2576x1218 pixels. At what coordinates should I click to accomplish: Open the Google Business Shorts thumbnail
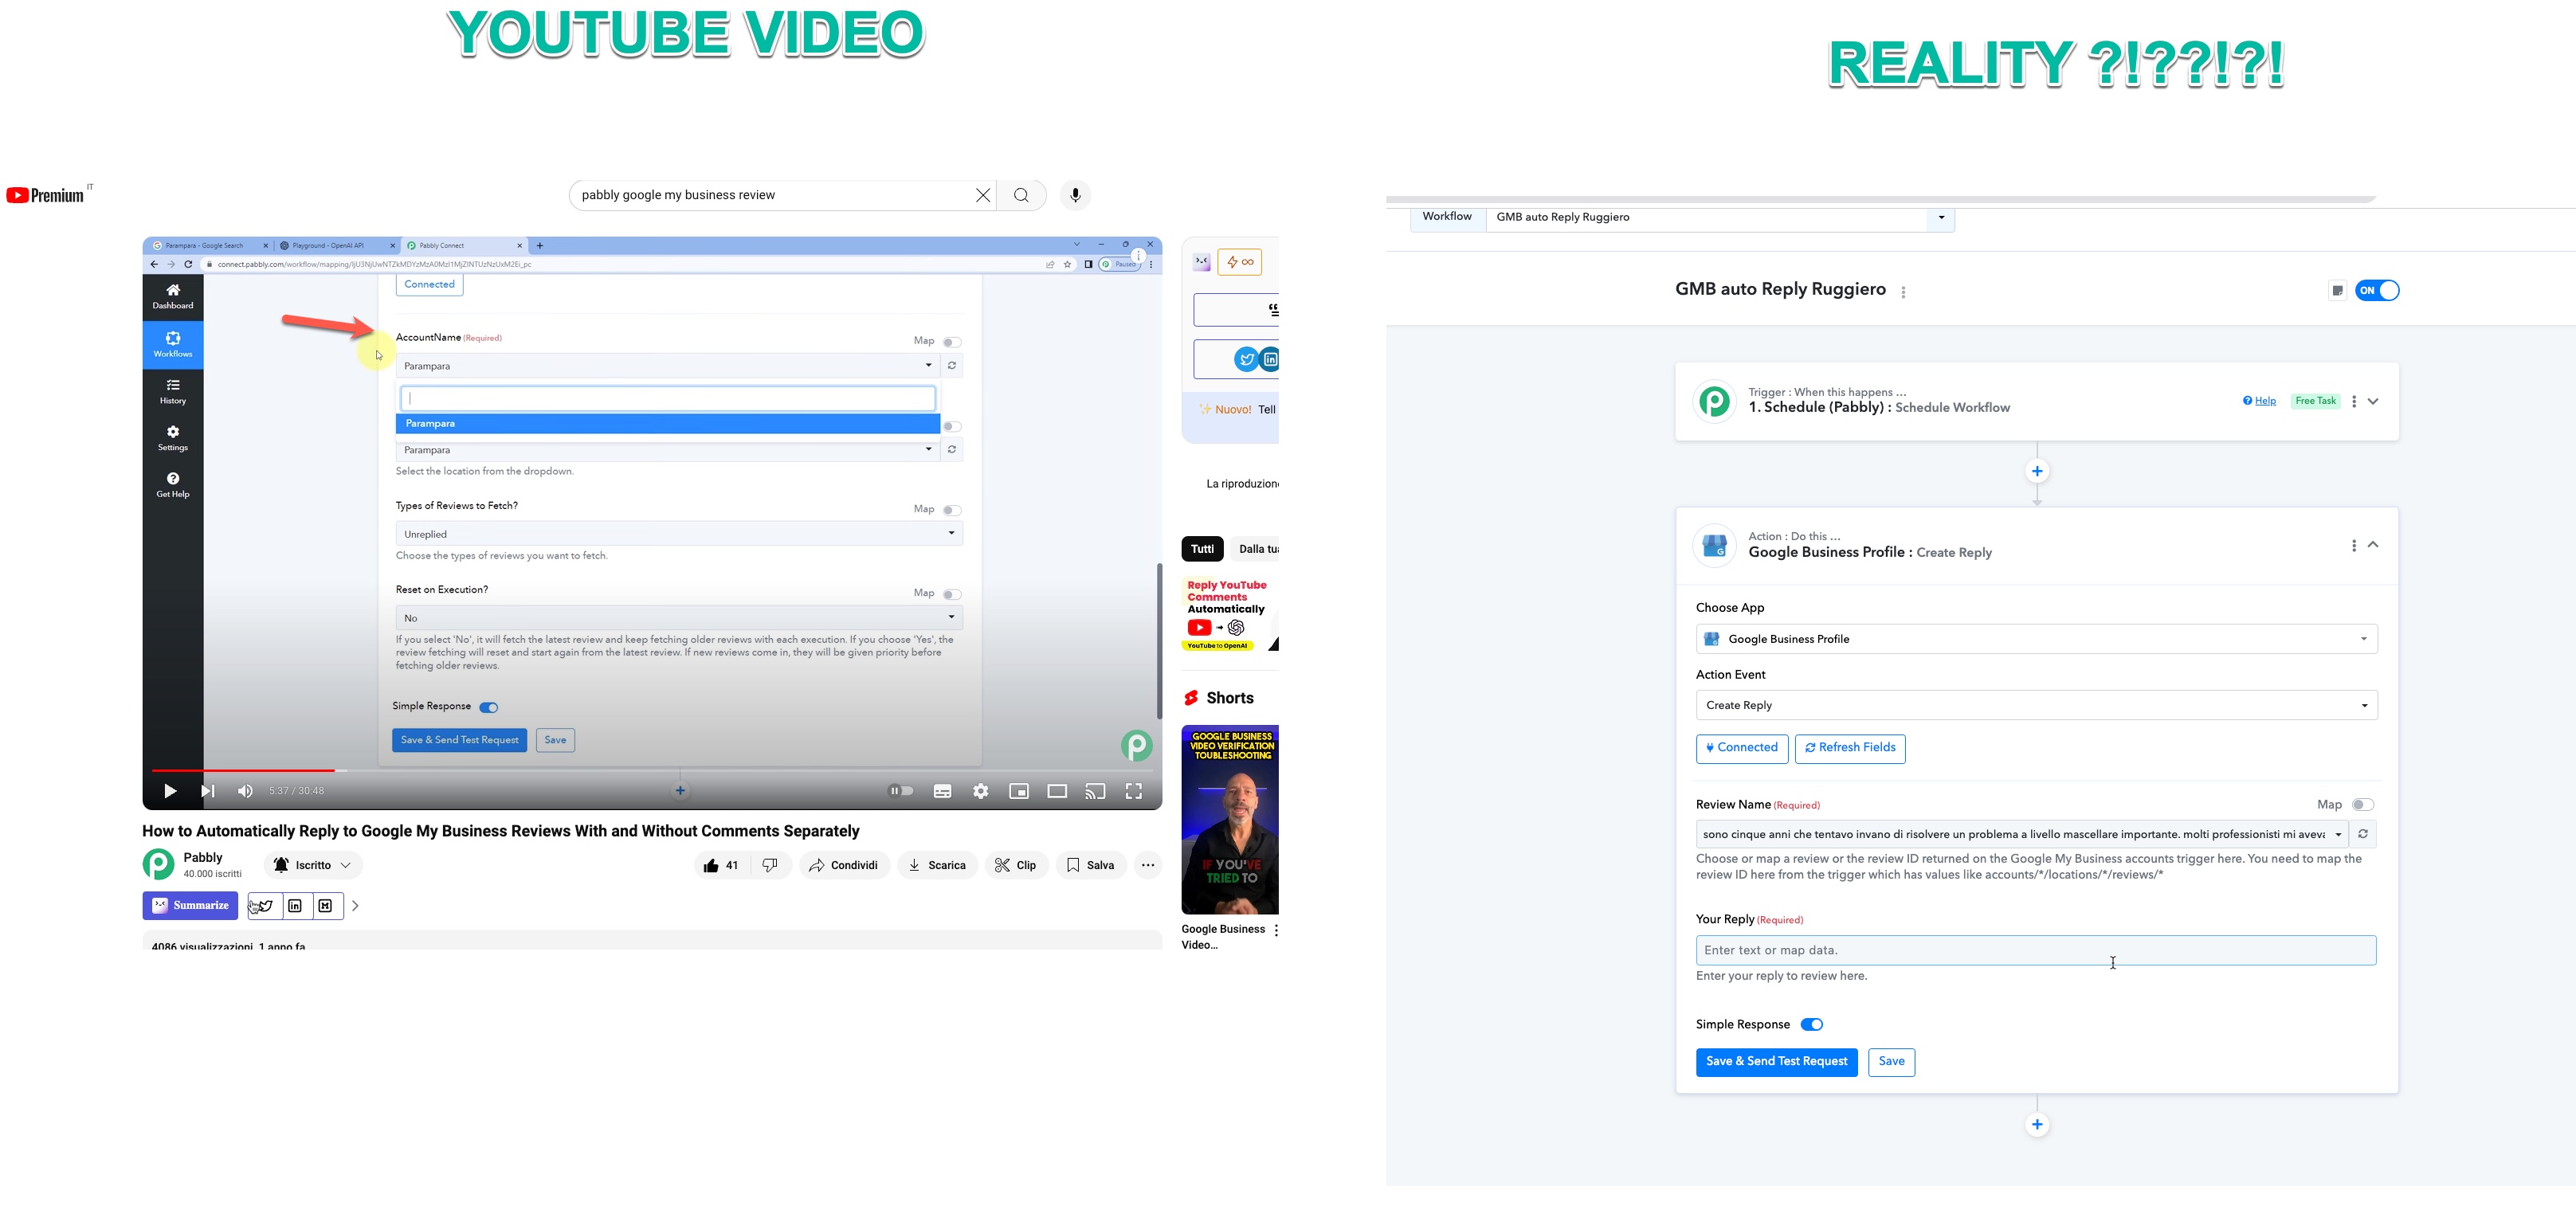point(1230,819)
